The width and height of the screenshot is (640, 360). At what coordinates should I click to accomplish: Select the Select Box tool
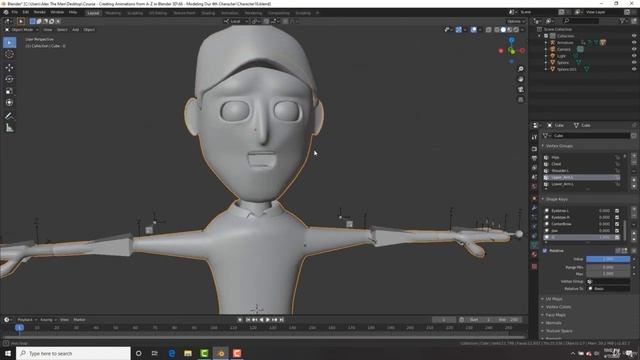[9, 42]
